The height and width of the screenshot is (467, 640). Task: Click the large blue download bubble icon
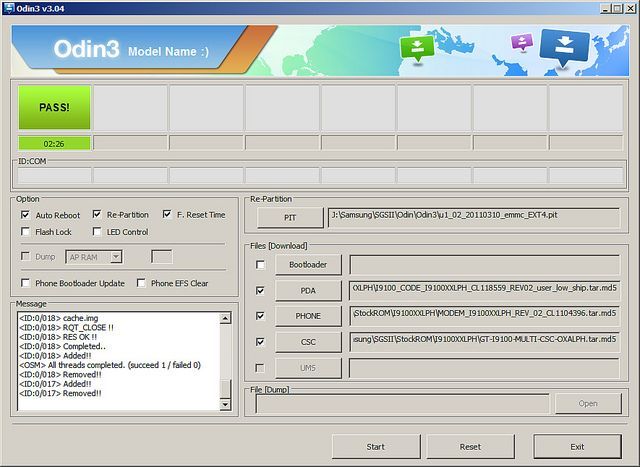pos(564,47)
